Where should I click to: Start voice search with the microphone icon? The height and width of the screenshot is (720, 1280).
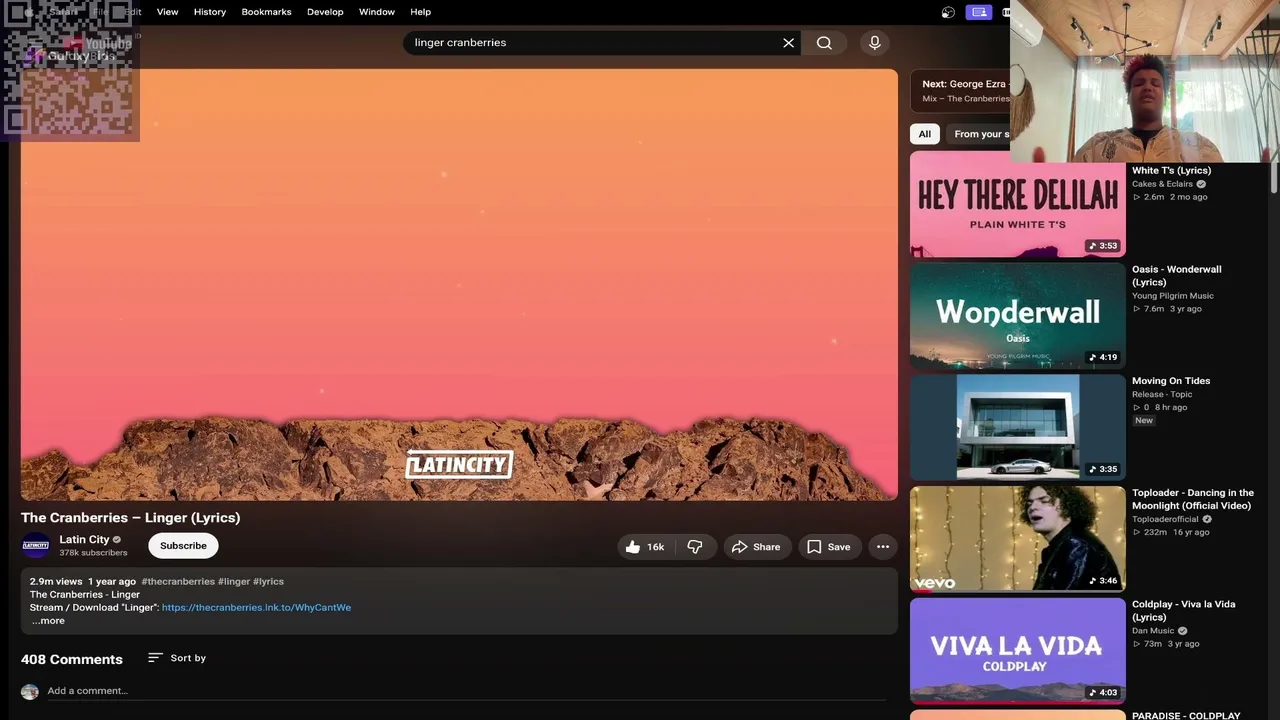[875, 43]
